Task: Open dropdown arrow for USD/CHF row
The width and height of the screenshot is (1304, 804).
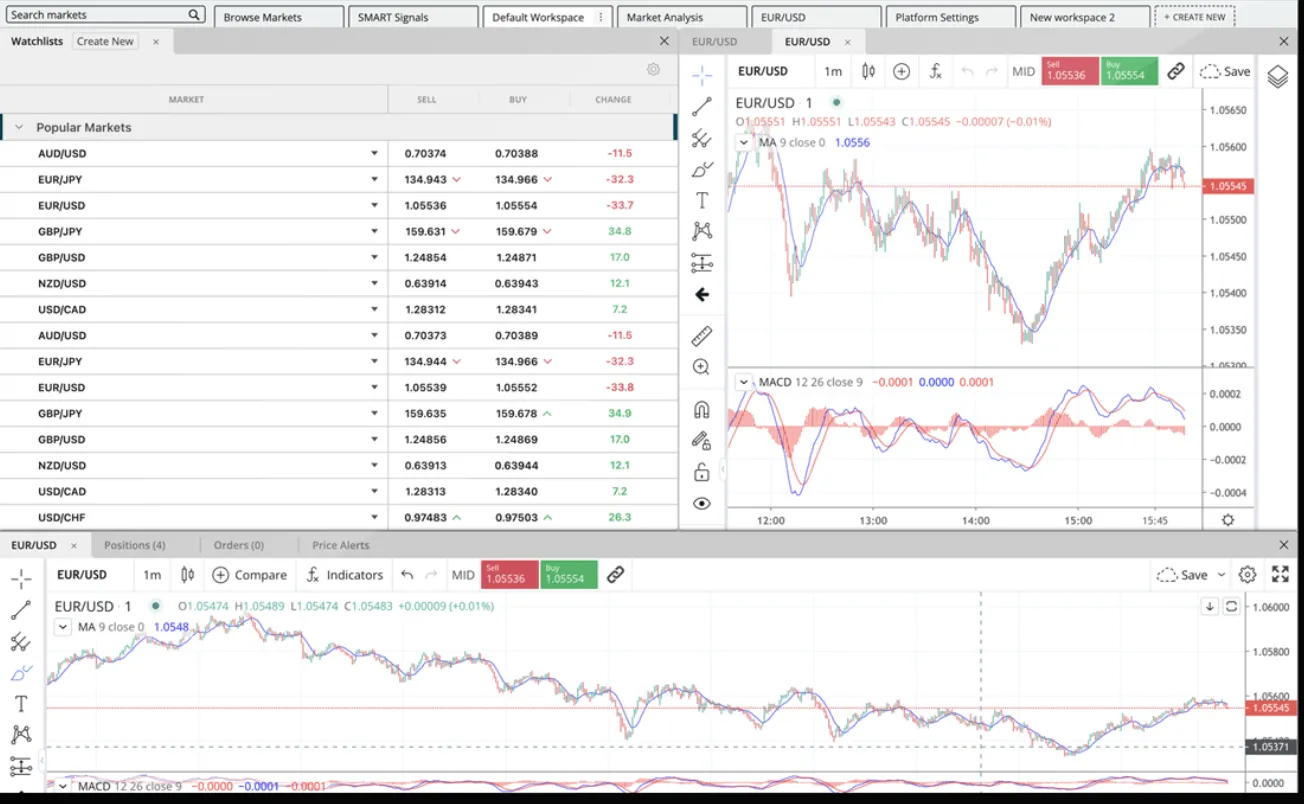Action: (375, 517)
